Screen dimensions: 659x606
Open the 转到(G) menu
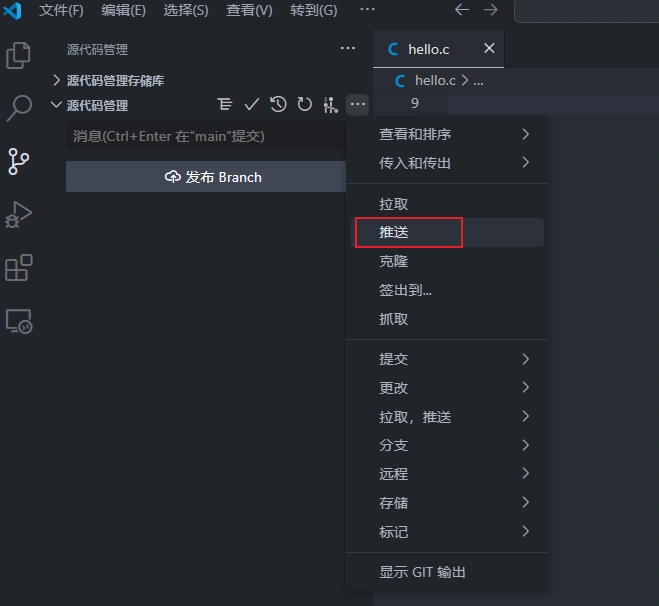[314, 10]
